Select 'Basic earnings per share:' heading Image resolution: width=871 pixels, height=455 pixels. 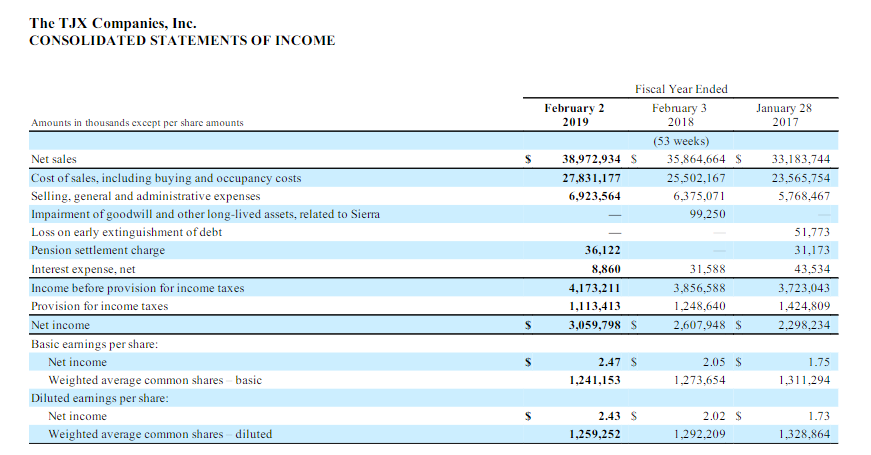(x=94, y=344)
